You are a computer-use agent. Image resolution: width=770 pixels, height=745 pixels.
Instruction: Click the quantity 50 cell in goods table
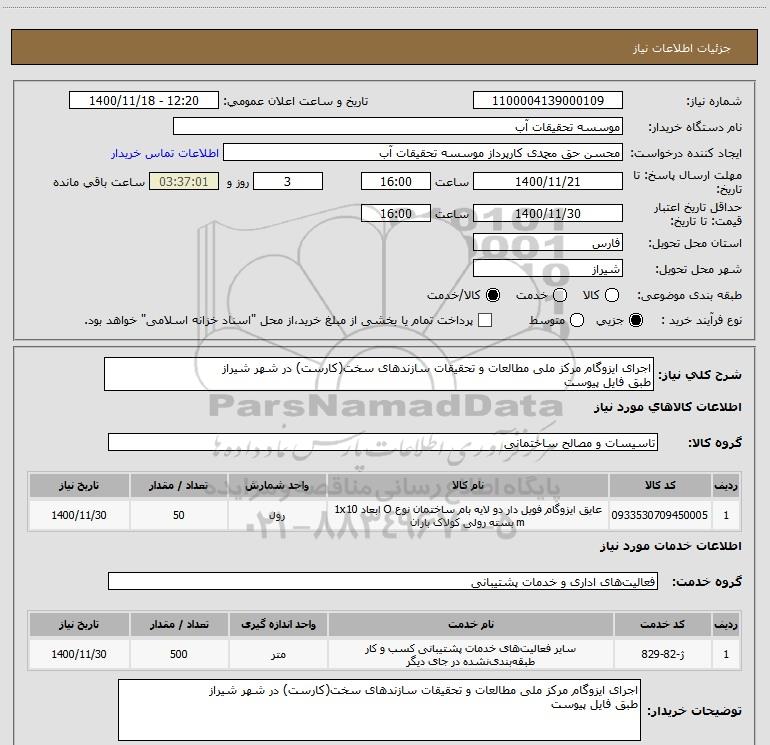[179, 515]
